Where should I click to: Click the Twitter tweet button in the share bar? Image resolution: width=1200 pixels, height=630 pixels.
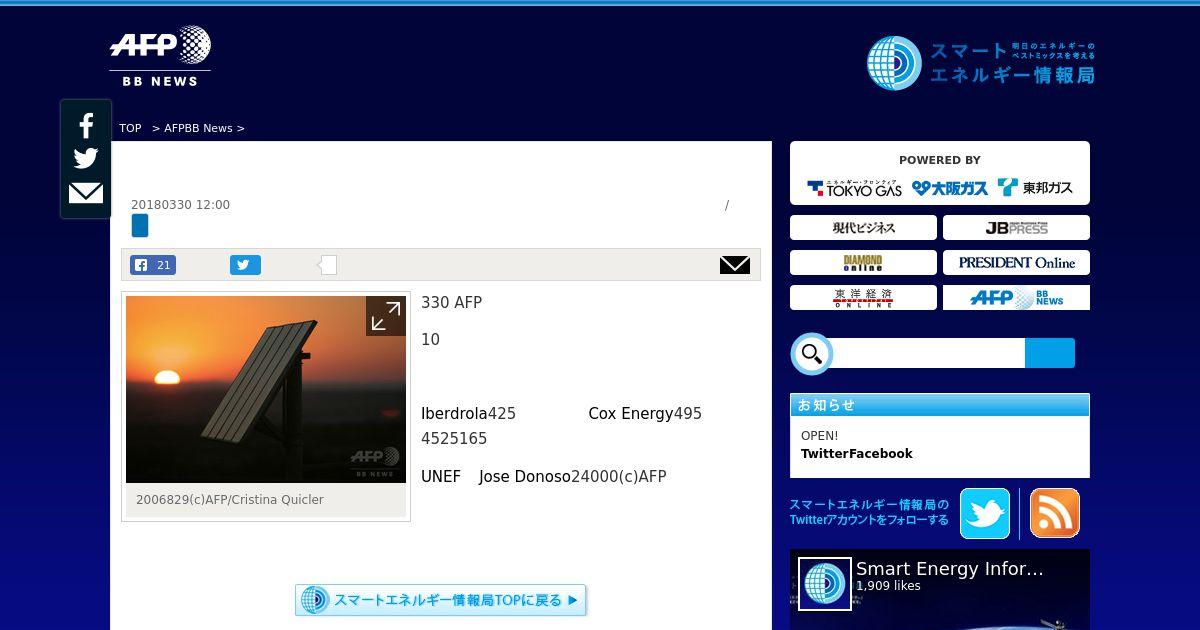(245, 265)
